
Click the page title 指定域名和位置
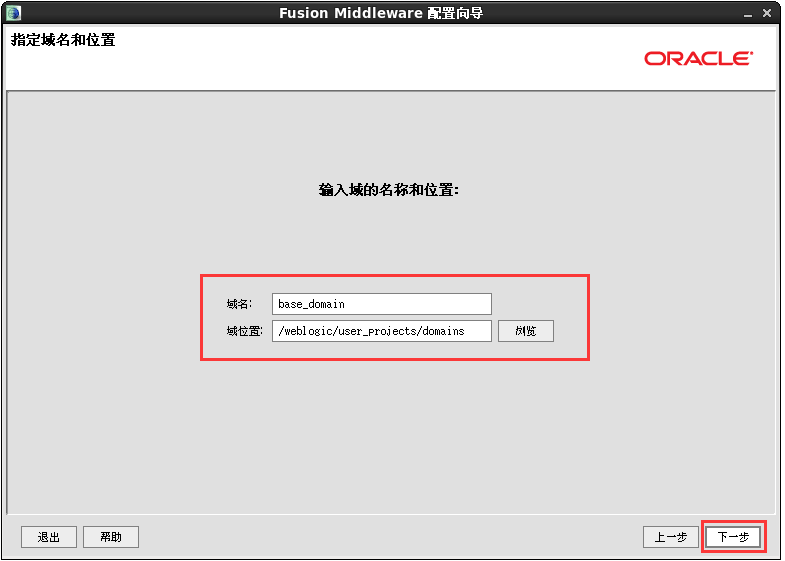(63, 40)
